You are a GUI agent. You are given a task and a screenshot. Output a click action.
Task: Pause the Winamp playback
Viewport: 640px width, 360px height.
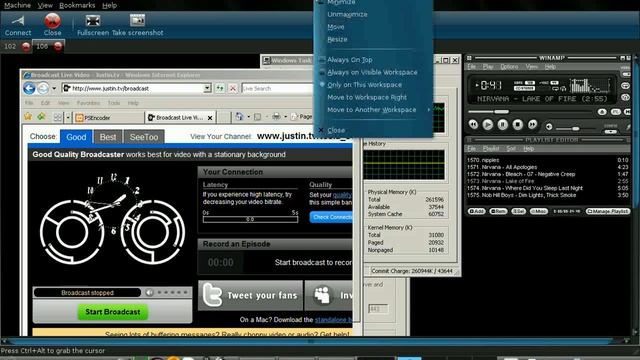click(x=502, y=124)
